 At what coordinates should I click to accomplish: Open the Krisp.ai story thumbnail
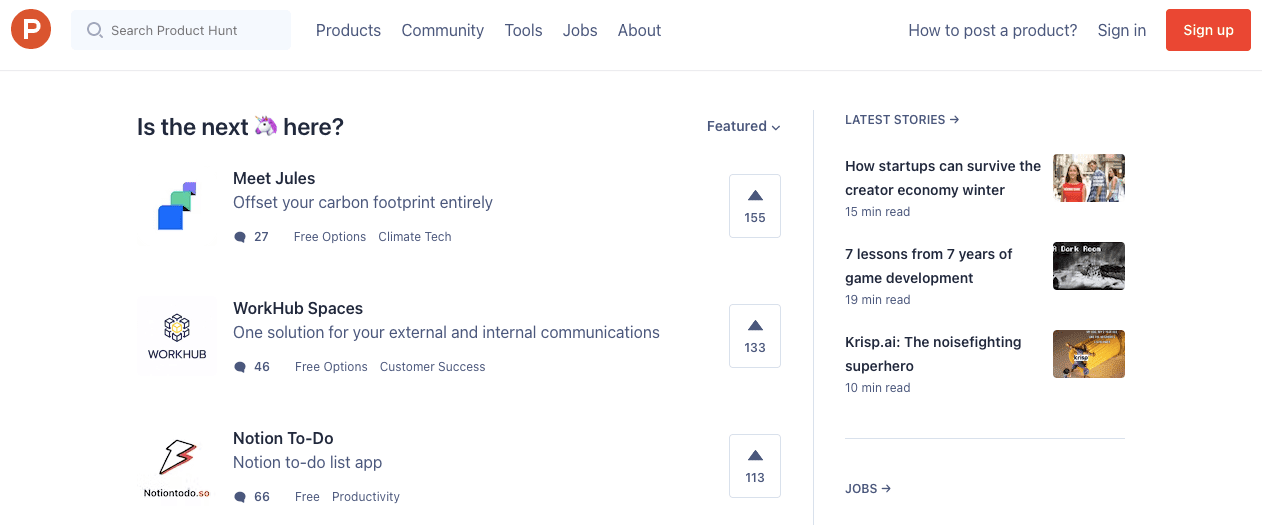[x=1089, y=354]
